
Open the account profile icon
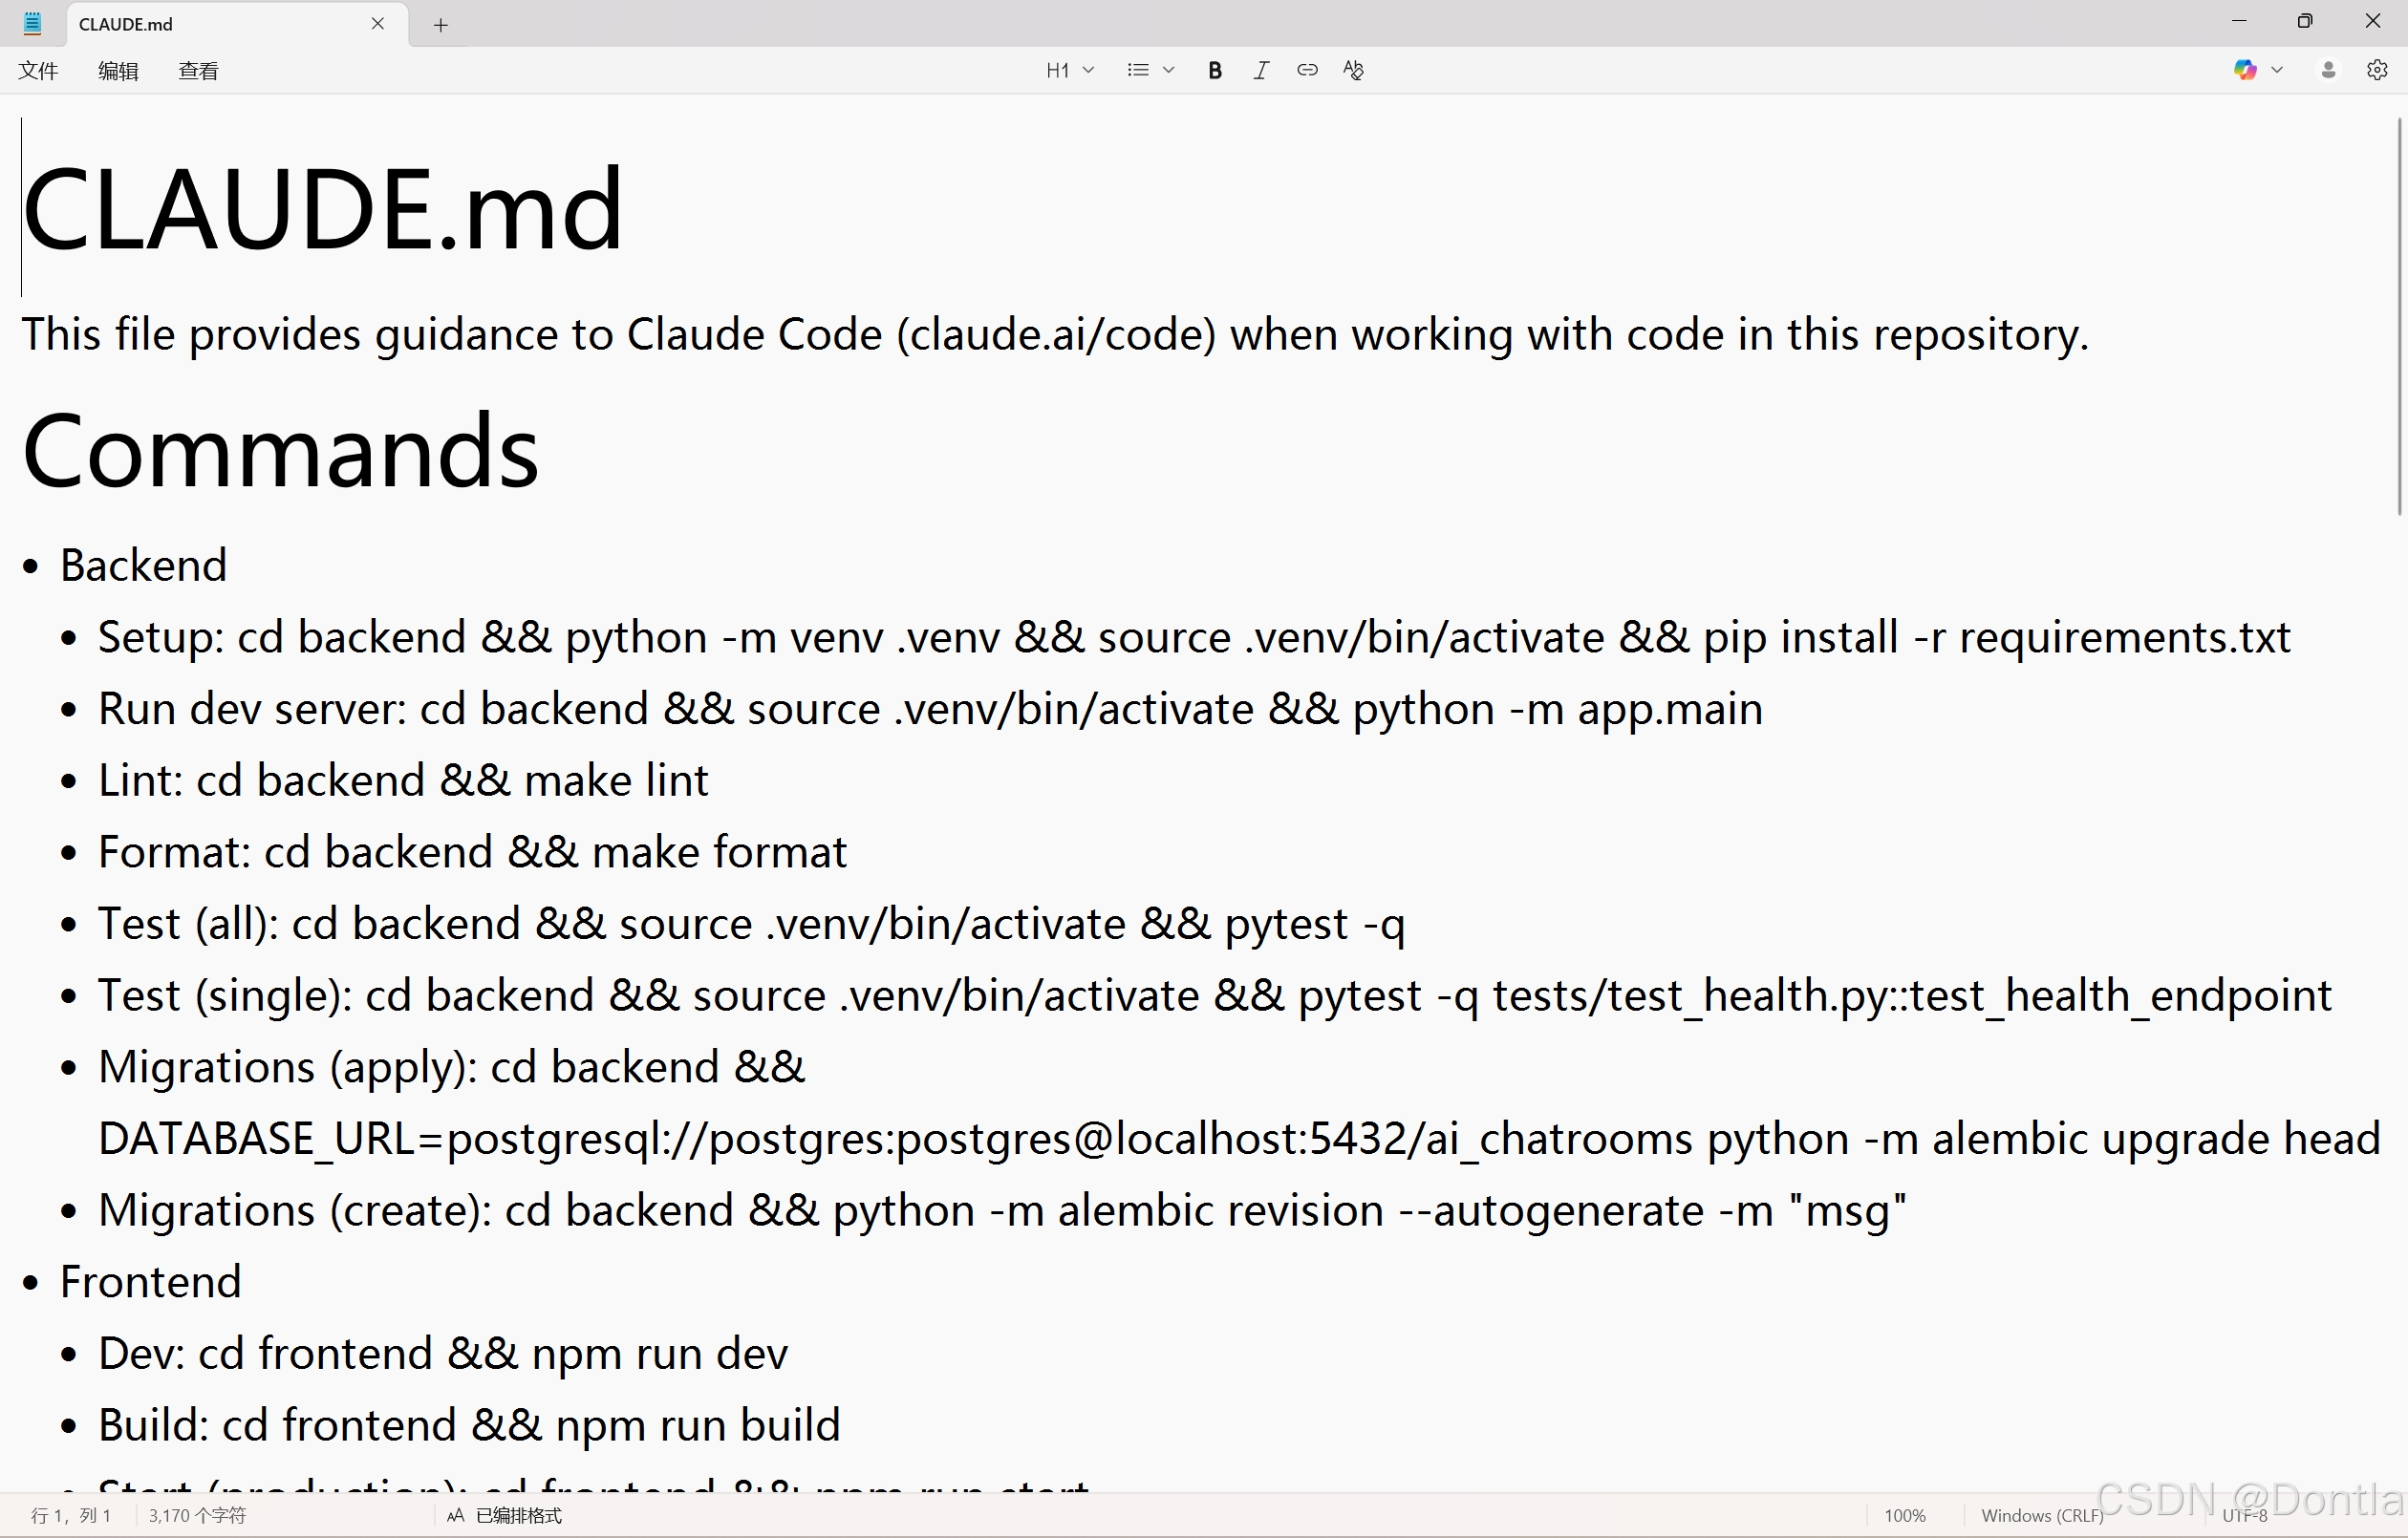pos(2328,70)
